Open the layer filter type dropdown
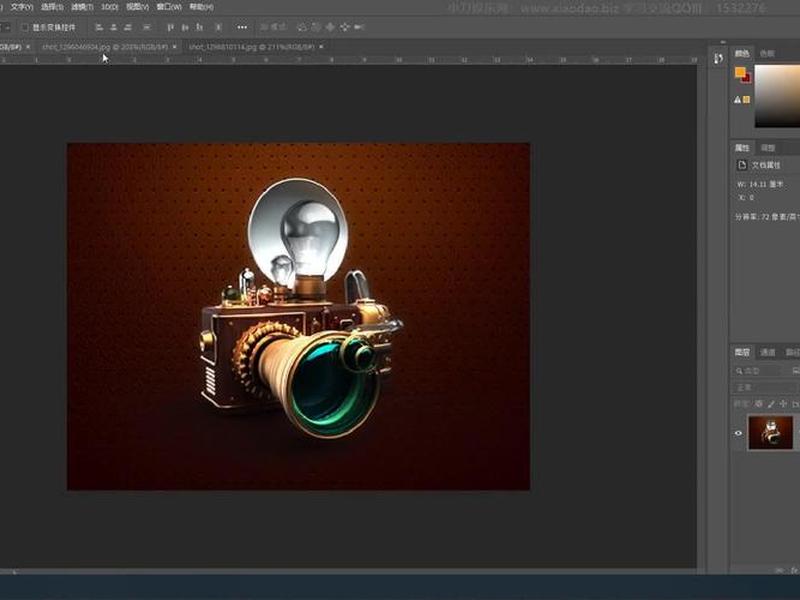800x600 pixels. tap(758, 371)
